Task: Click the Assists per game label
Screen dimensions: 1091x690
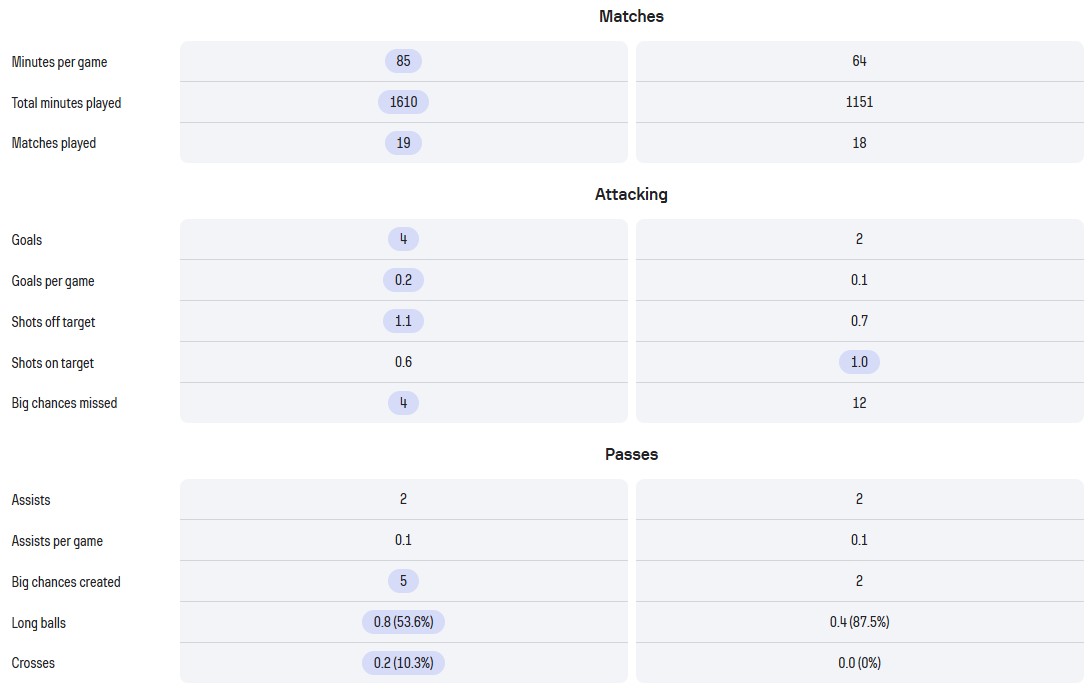Action: pos(57,541)
